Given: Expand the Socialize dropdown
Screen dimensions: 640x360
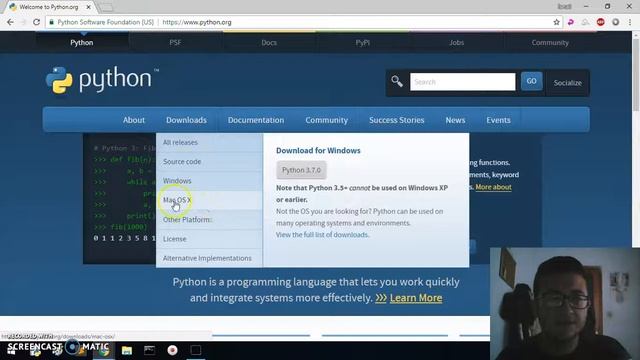Looking at the screenshot, I should click(567, 83).
